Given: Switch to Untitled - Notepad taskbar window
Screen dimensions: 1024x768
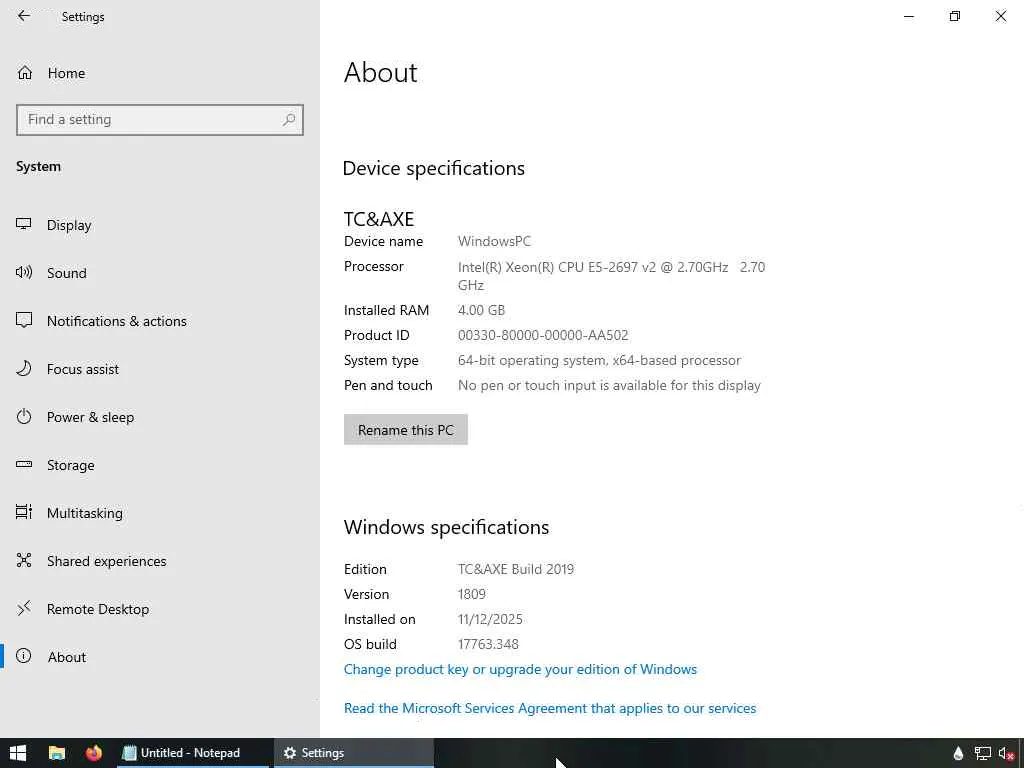Looking at the screenshot, I should (x=192, y=753).
